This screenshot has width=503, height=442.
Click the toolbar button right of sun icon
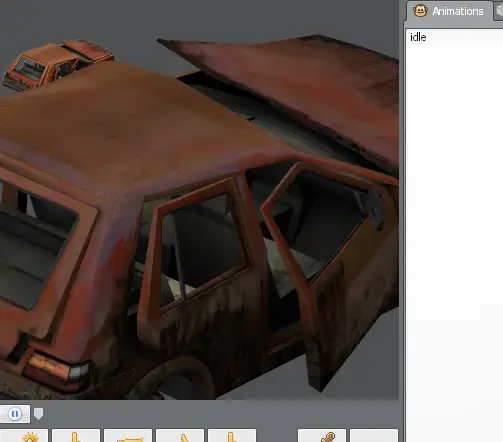[x=76, y=437]
